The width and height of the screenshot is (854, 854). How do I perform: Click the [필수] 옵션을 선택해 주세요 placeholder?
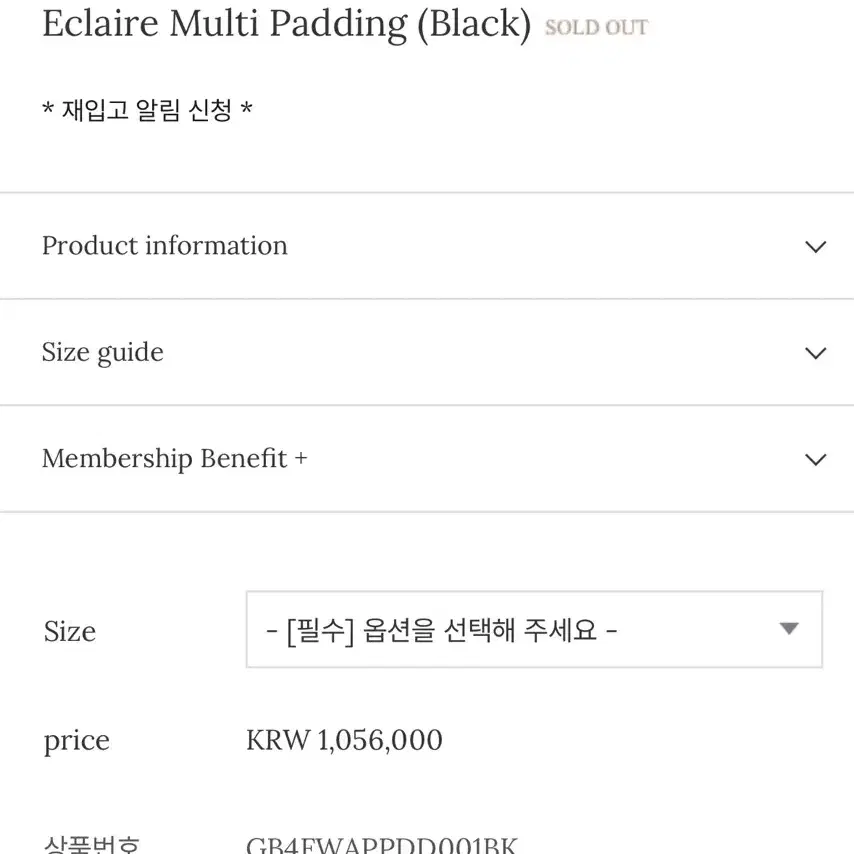point(442,630)
